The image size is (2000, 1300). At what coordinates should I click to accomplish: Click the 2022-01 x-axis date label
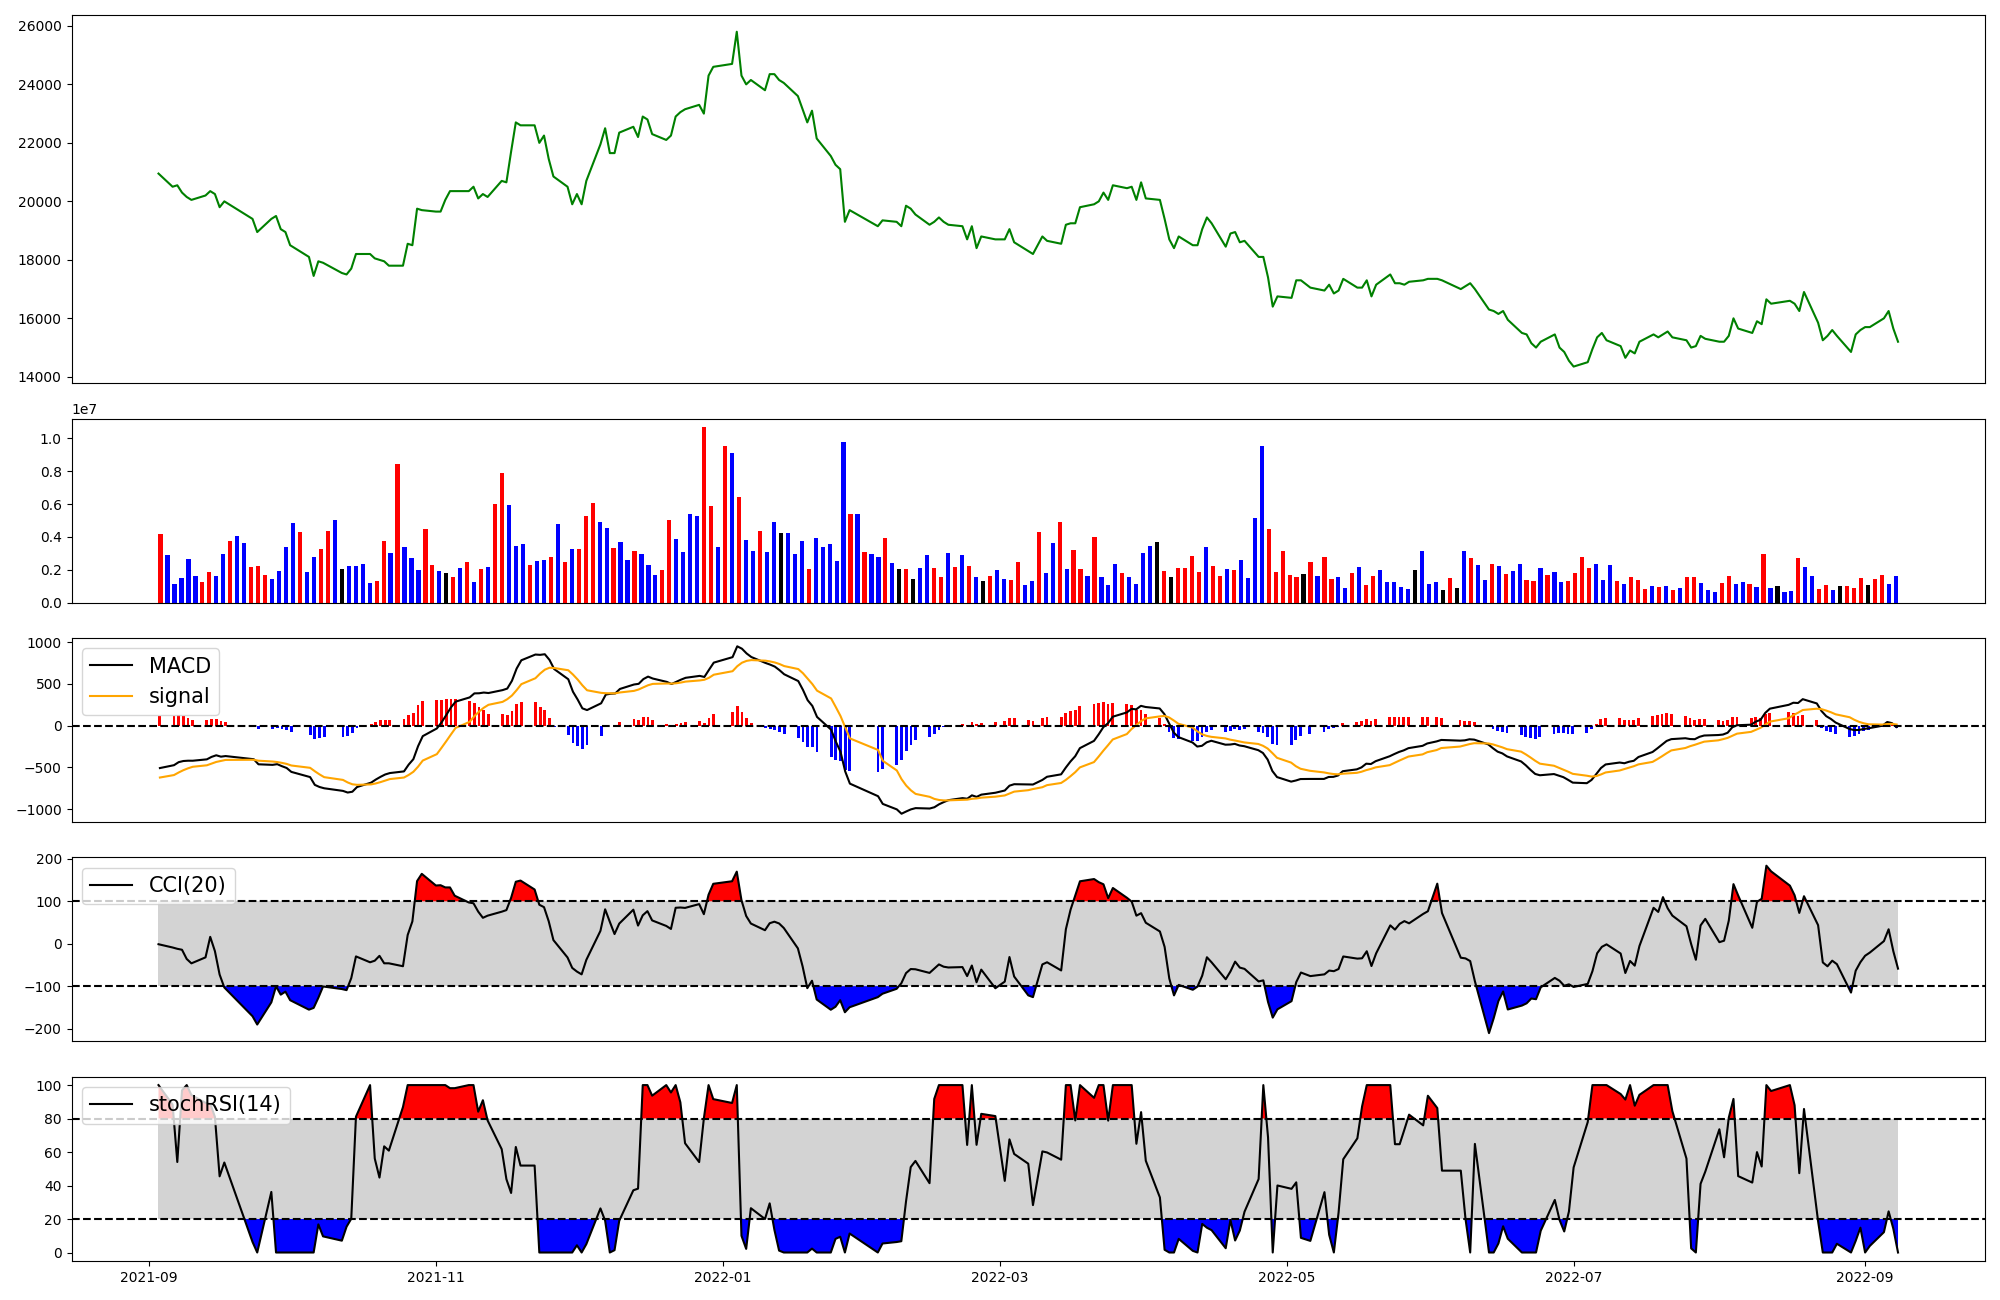(x=722, y=1277)
